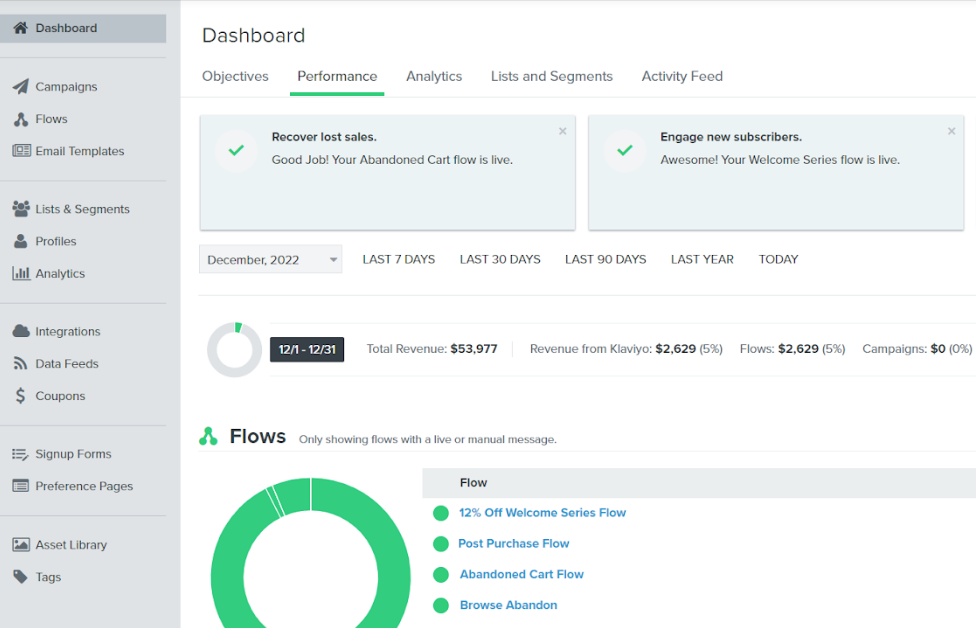This screenshot has width=976, height=628.
Task: Click the Integrations cloud icon
Action: click(x=21, y=331)
